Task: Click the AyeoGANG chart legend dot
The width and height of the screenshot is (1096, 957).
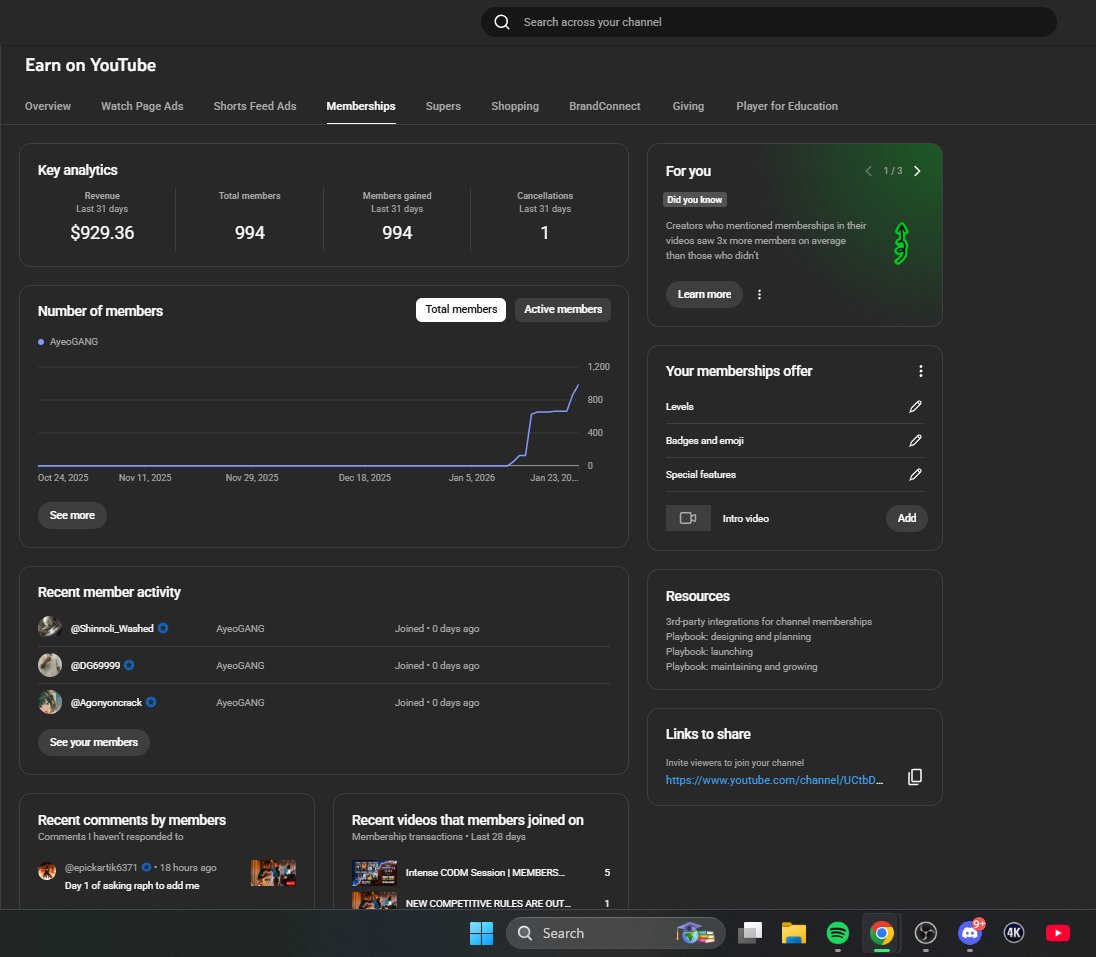Action: coord(41,342)
